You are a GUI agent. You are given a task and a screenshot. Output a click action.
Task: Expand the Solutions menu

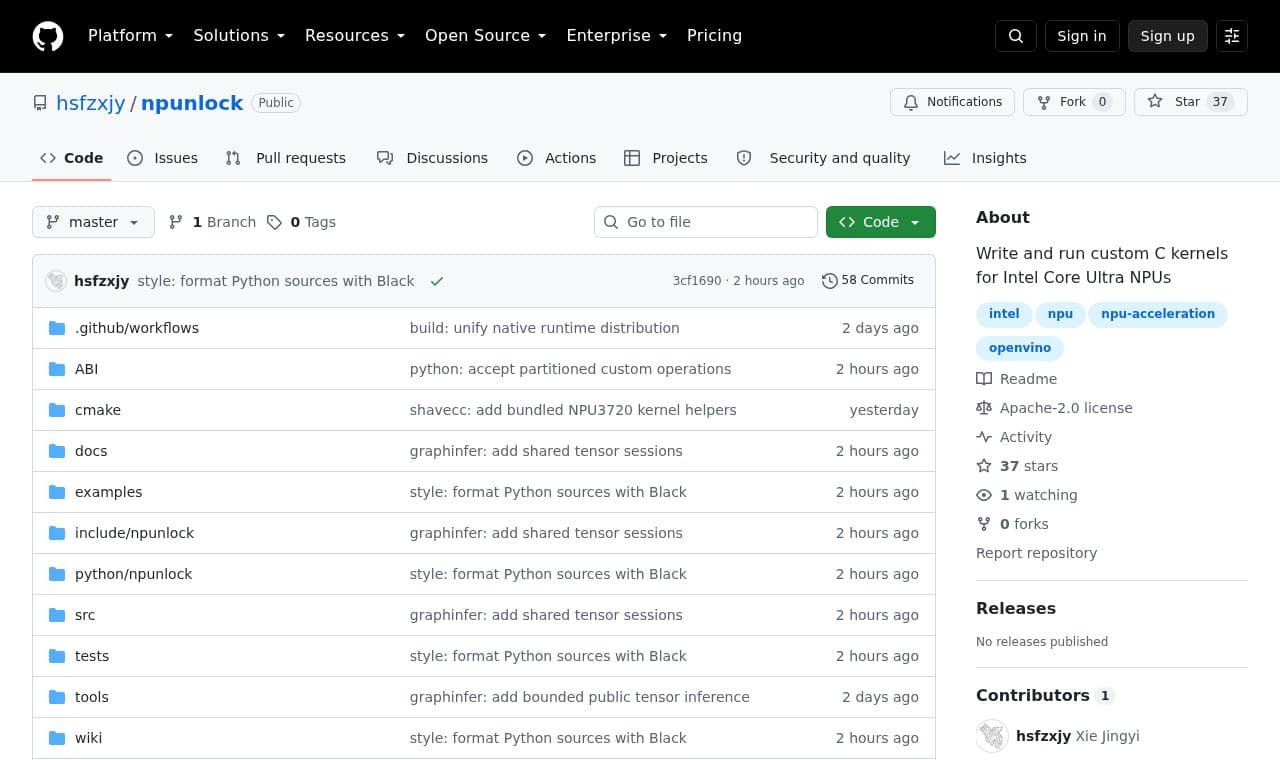[239, 36]
